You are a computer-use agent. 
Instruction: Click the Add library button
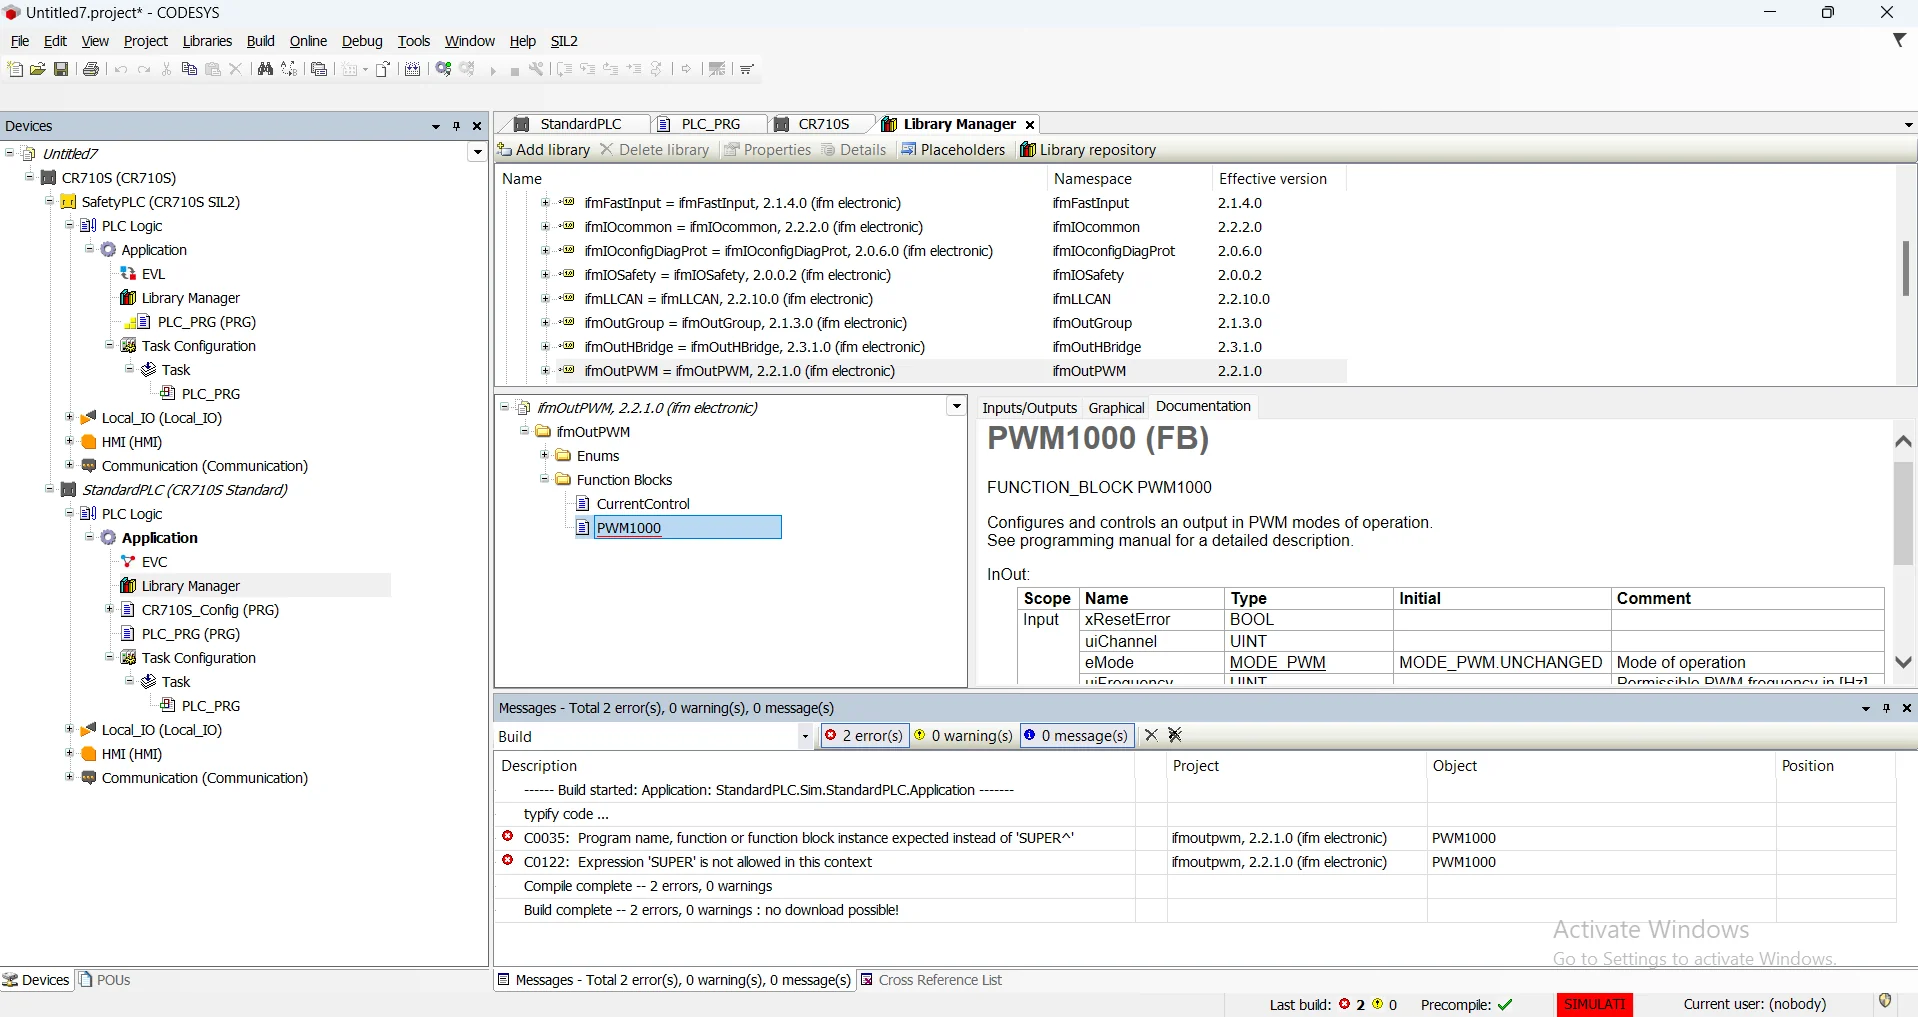tap(543, 150)
